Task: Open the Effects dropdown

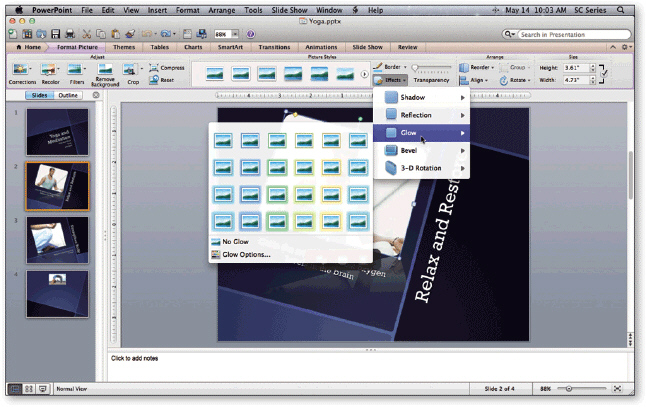Action: (x=390, y=80)
